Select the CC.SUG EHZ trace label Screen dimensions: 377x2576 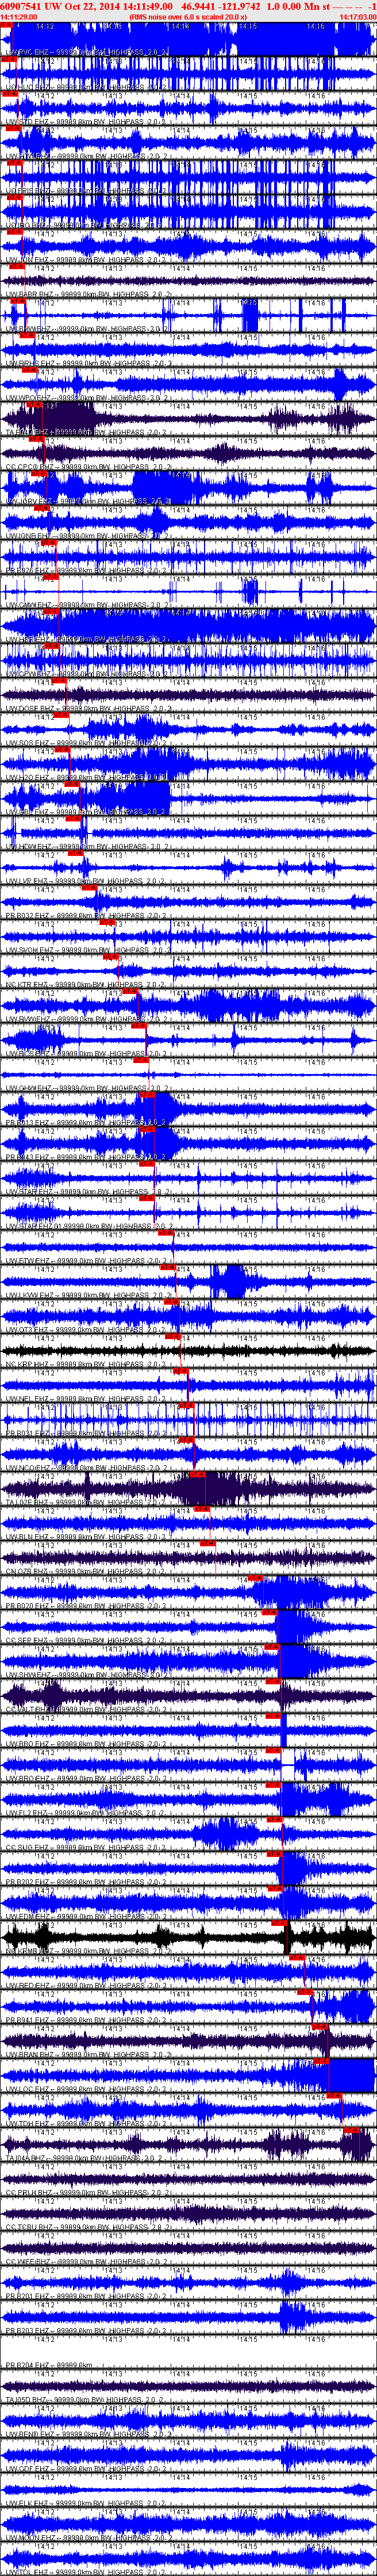pos(88,1845)
